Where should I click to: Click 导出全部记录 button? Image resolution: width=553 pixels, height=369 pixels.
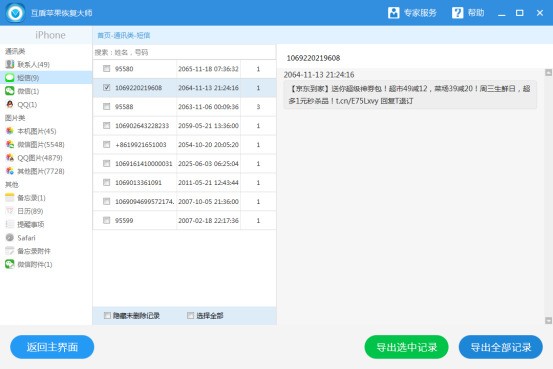[500, 347]
